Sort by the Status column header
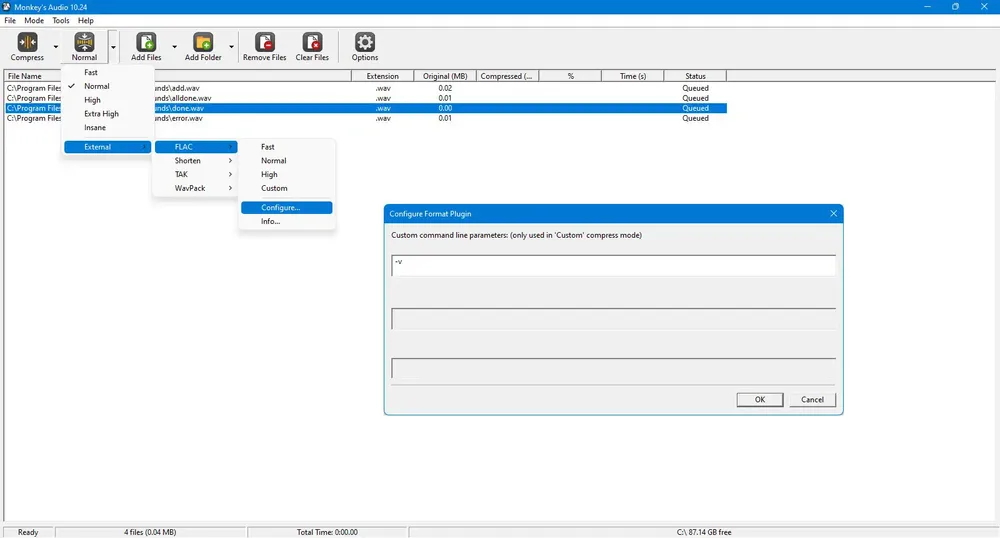Screen dimensions: 1000x538 pyautogui.click(x=695, y=76)
